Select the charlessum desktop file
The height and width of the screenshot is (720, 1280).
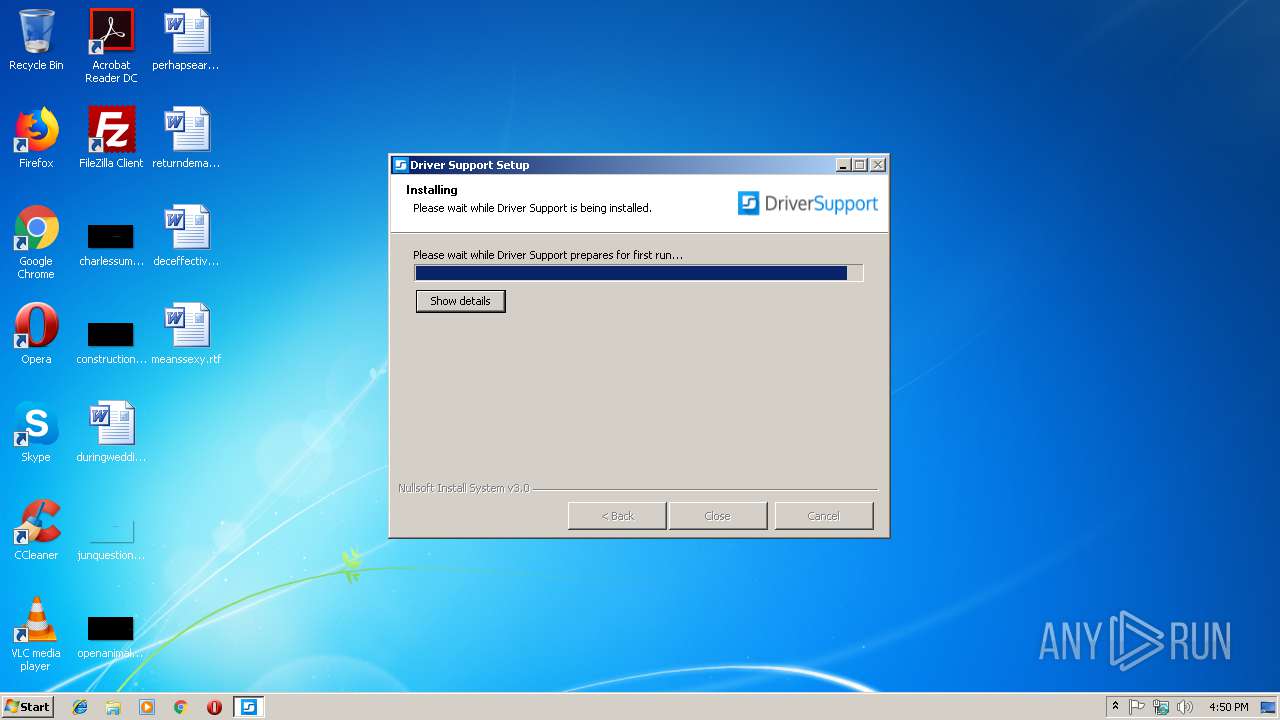111,243
